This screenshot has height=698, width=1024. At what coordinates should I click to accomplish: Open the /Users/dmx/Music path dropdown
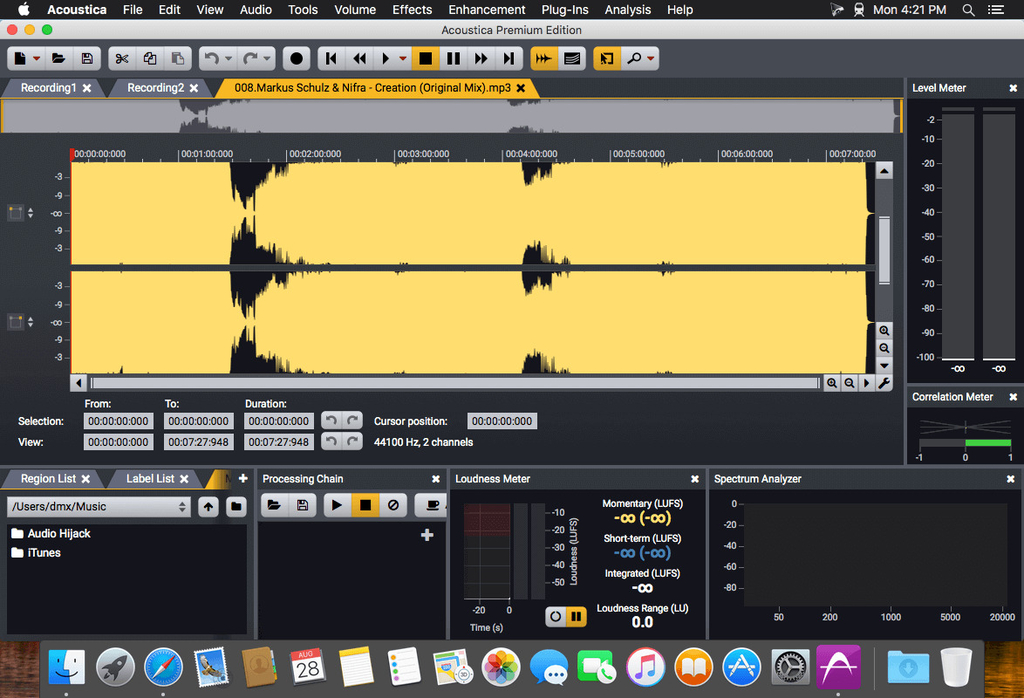coord(98,507)
